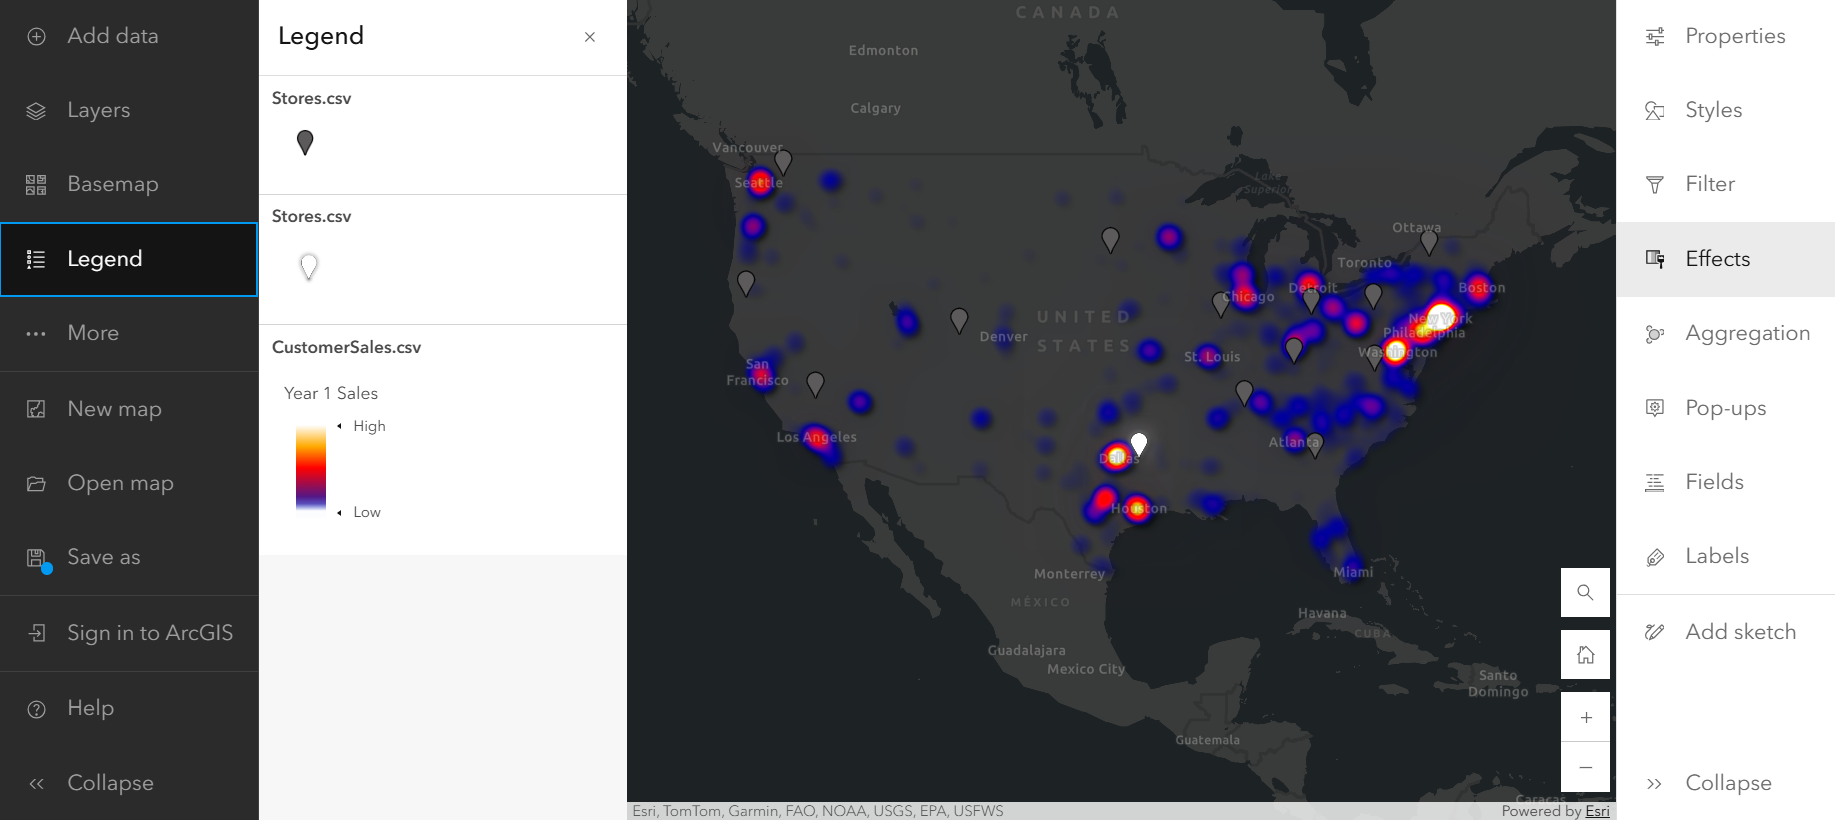The image size is (1835, 820).
Task: Click the Houston heat map hotspot
Action: [x=1137, y=508]
